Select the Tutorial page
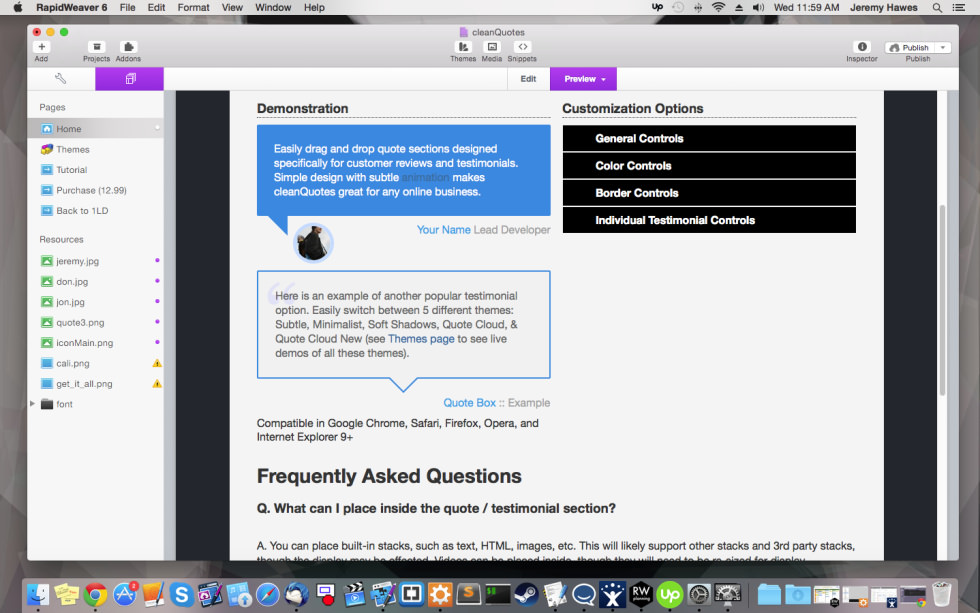The image size is (980, 613). pyautogui.click(x=95, y=170)
